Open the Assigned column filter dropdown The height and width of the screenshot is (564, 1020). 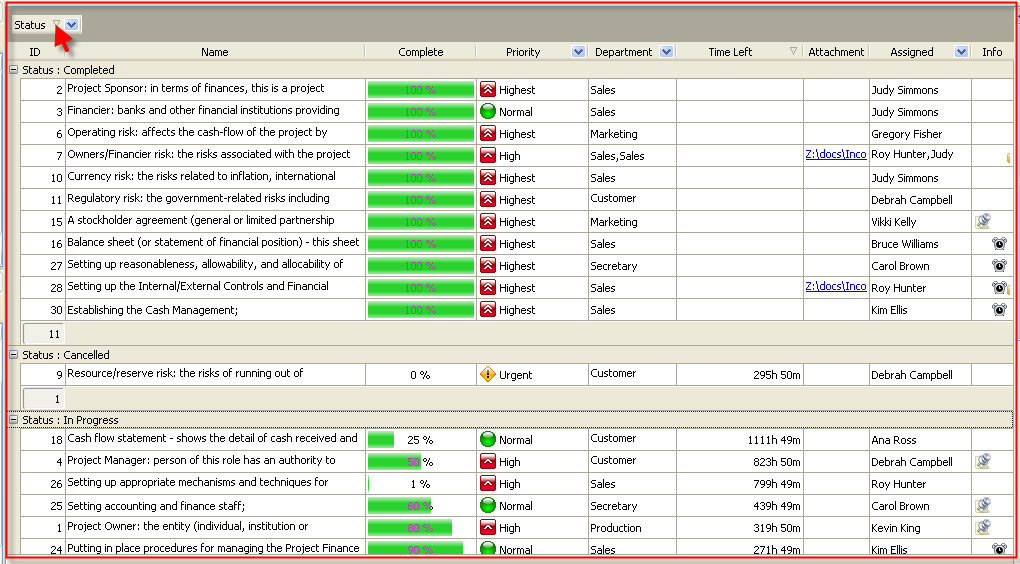point(961,52)
